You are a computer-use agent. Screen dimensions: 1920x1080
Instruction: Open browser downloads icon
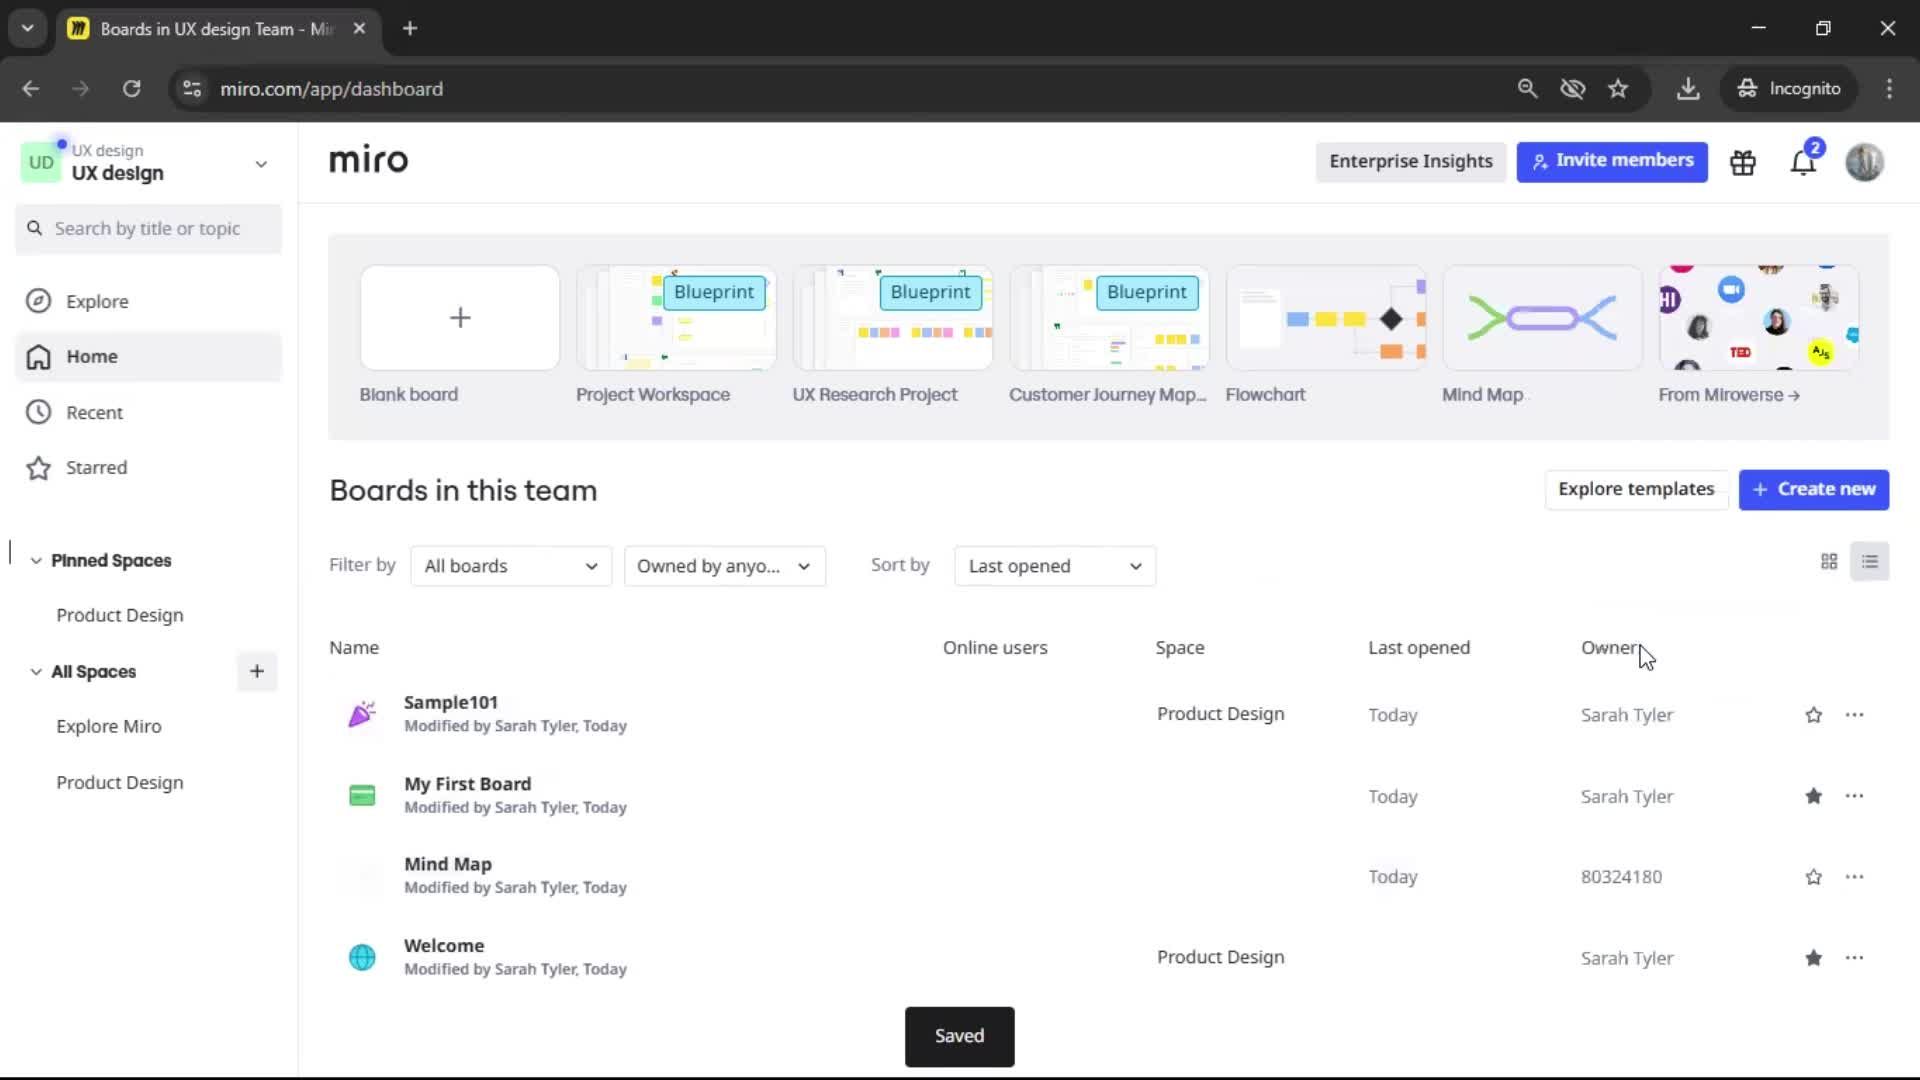coord(1688,89)
